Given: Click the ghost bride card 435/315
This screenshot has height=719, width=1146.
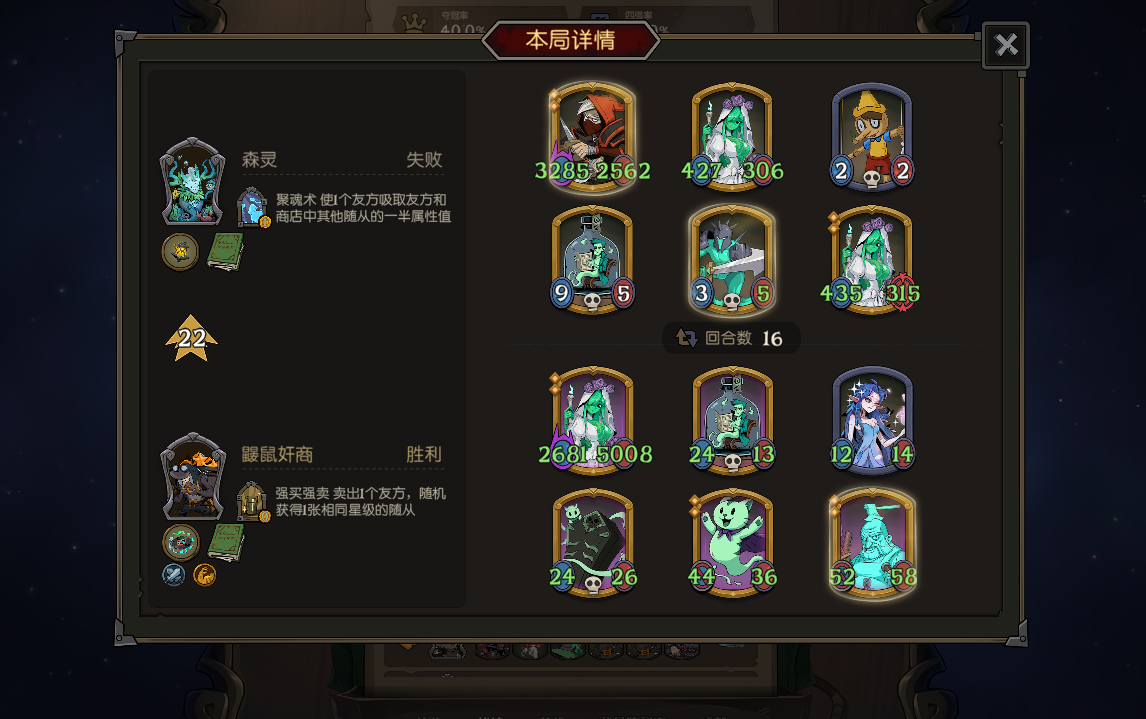Looking at the screenshot, I should point(872,259).
